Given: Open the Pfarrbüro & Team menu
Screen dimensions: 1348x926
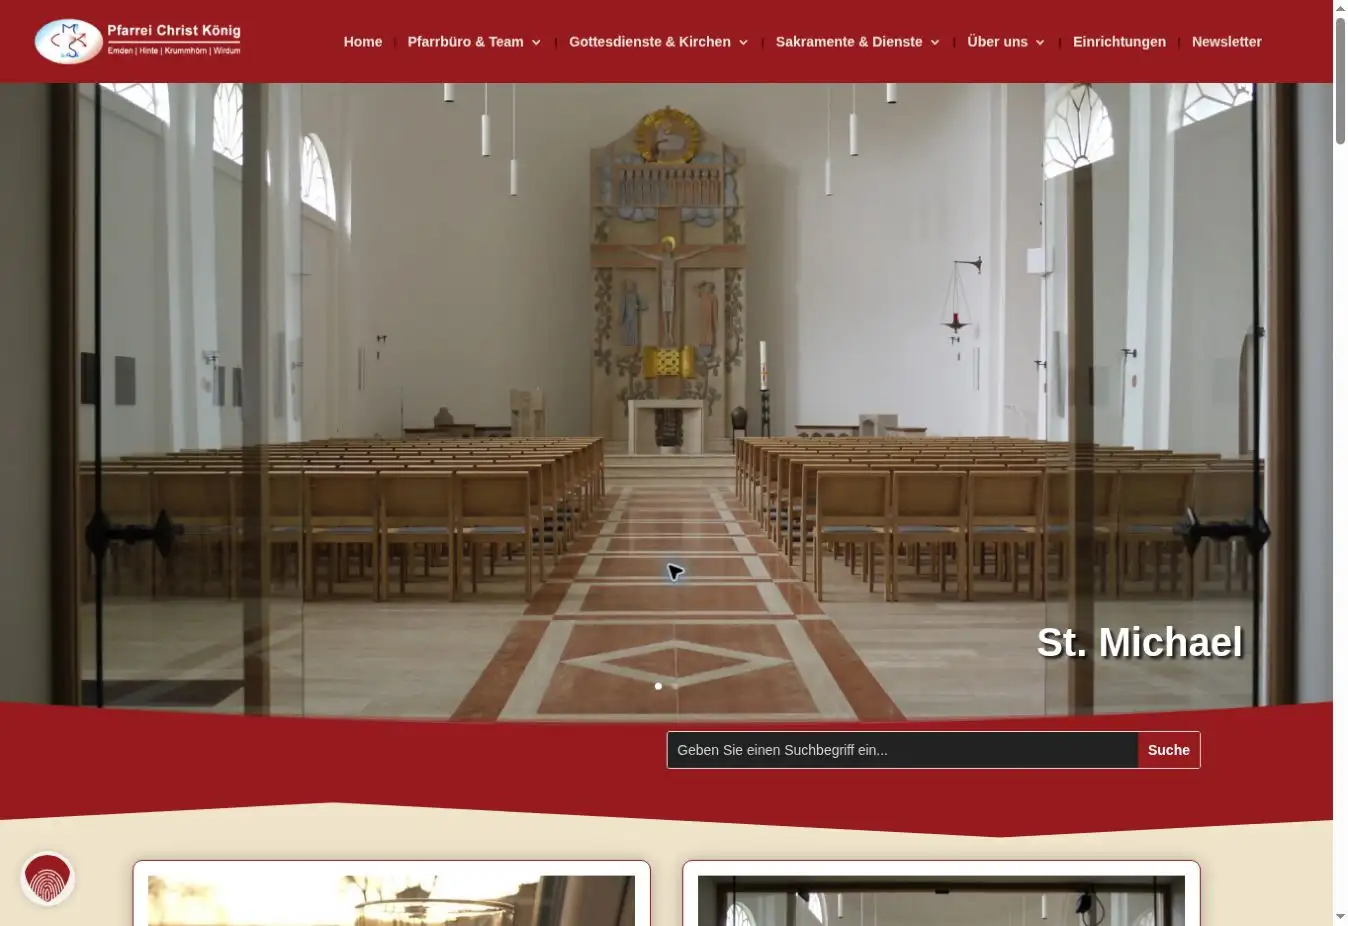Looking at the screenshot, I should click(465, 42).
